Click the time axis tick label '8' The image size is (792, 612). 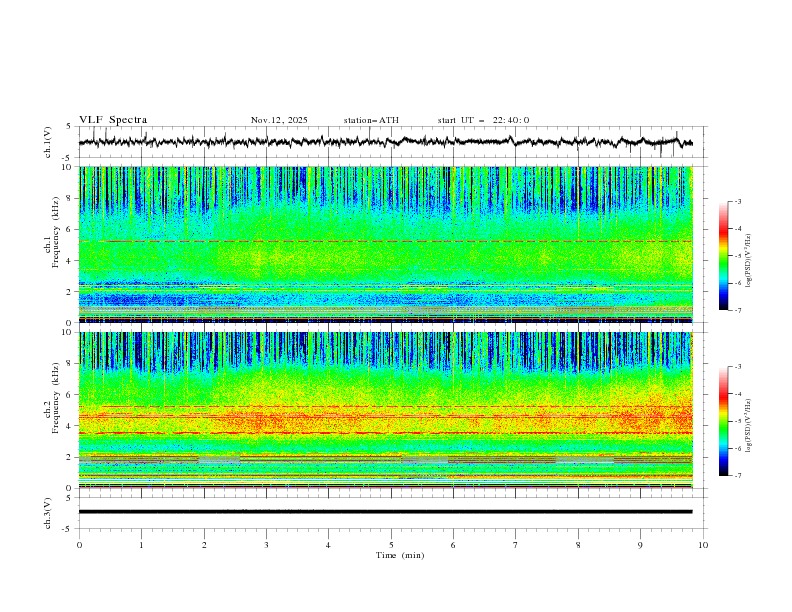pos(578,545)
